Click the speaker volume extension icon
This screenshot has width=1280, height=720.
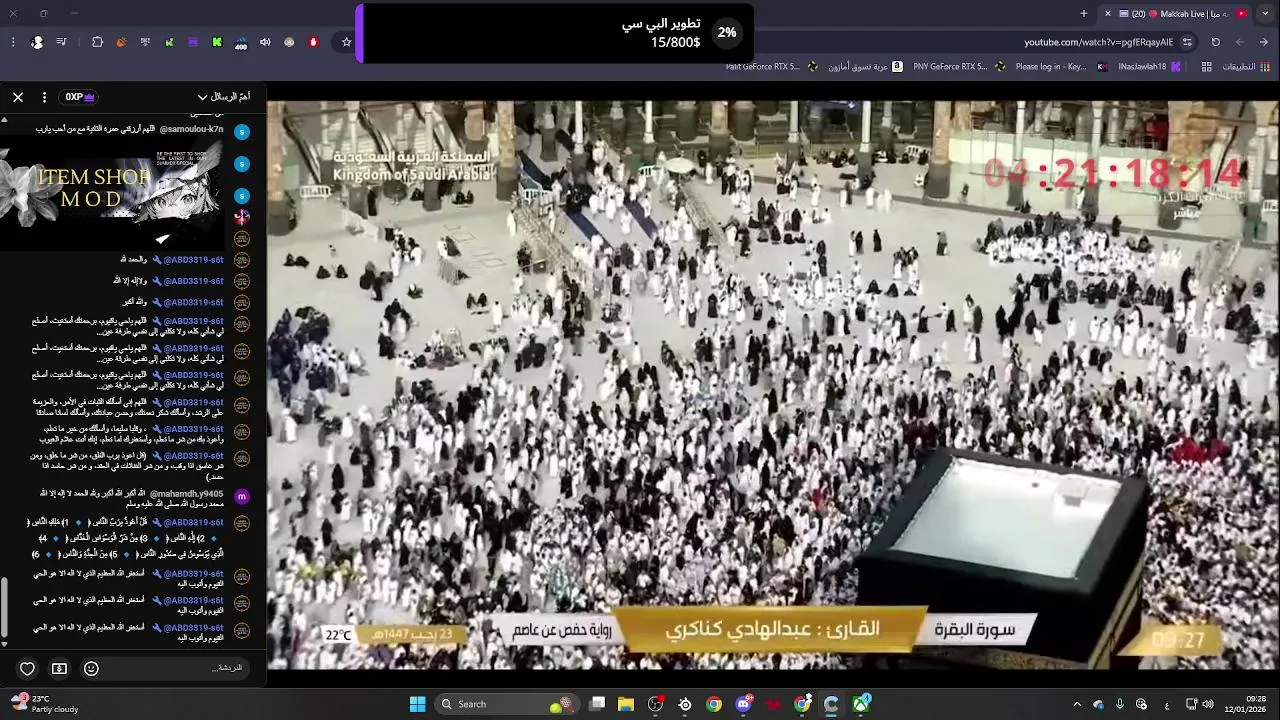(265, 42)
